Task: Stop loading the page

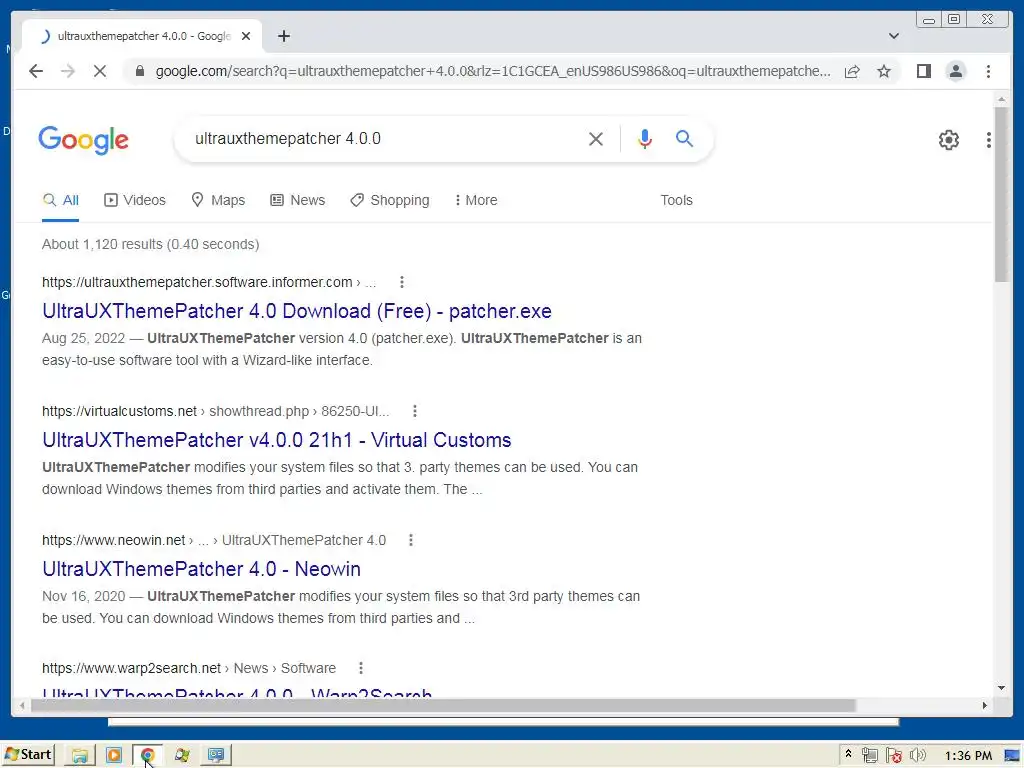Action: point(100,71)
